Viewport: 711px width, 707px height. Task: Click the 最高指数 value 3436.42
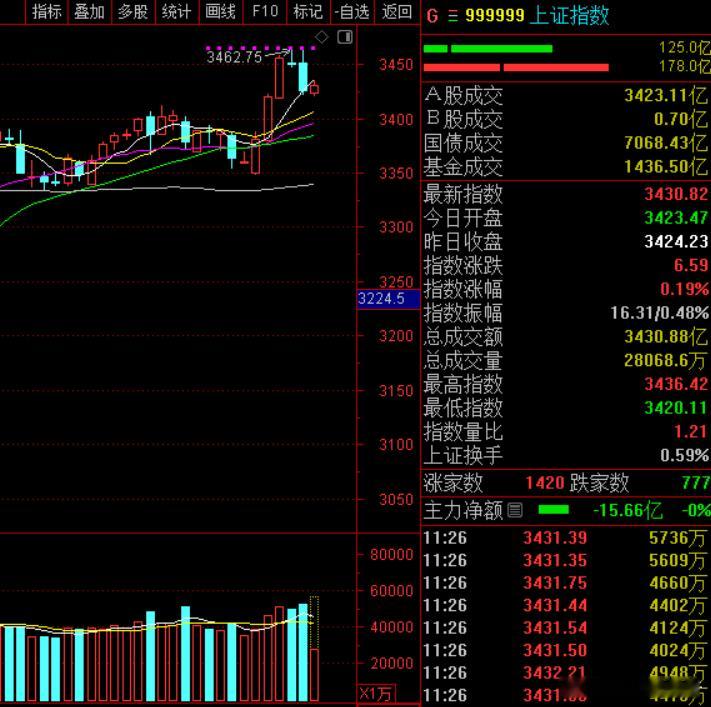(676, 384)
